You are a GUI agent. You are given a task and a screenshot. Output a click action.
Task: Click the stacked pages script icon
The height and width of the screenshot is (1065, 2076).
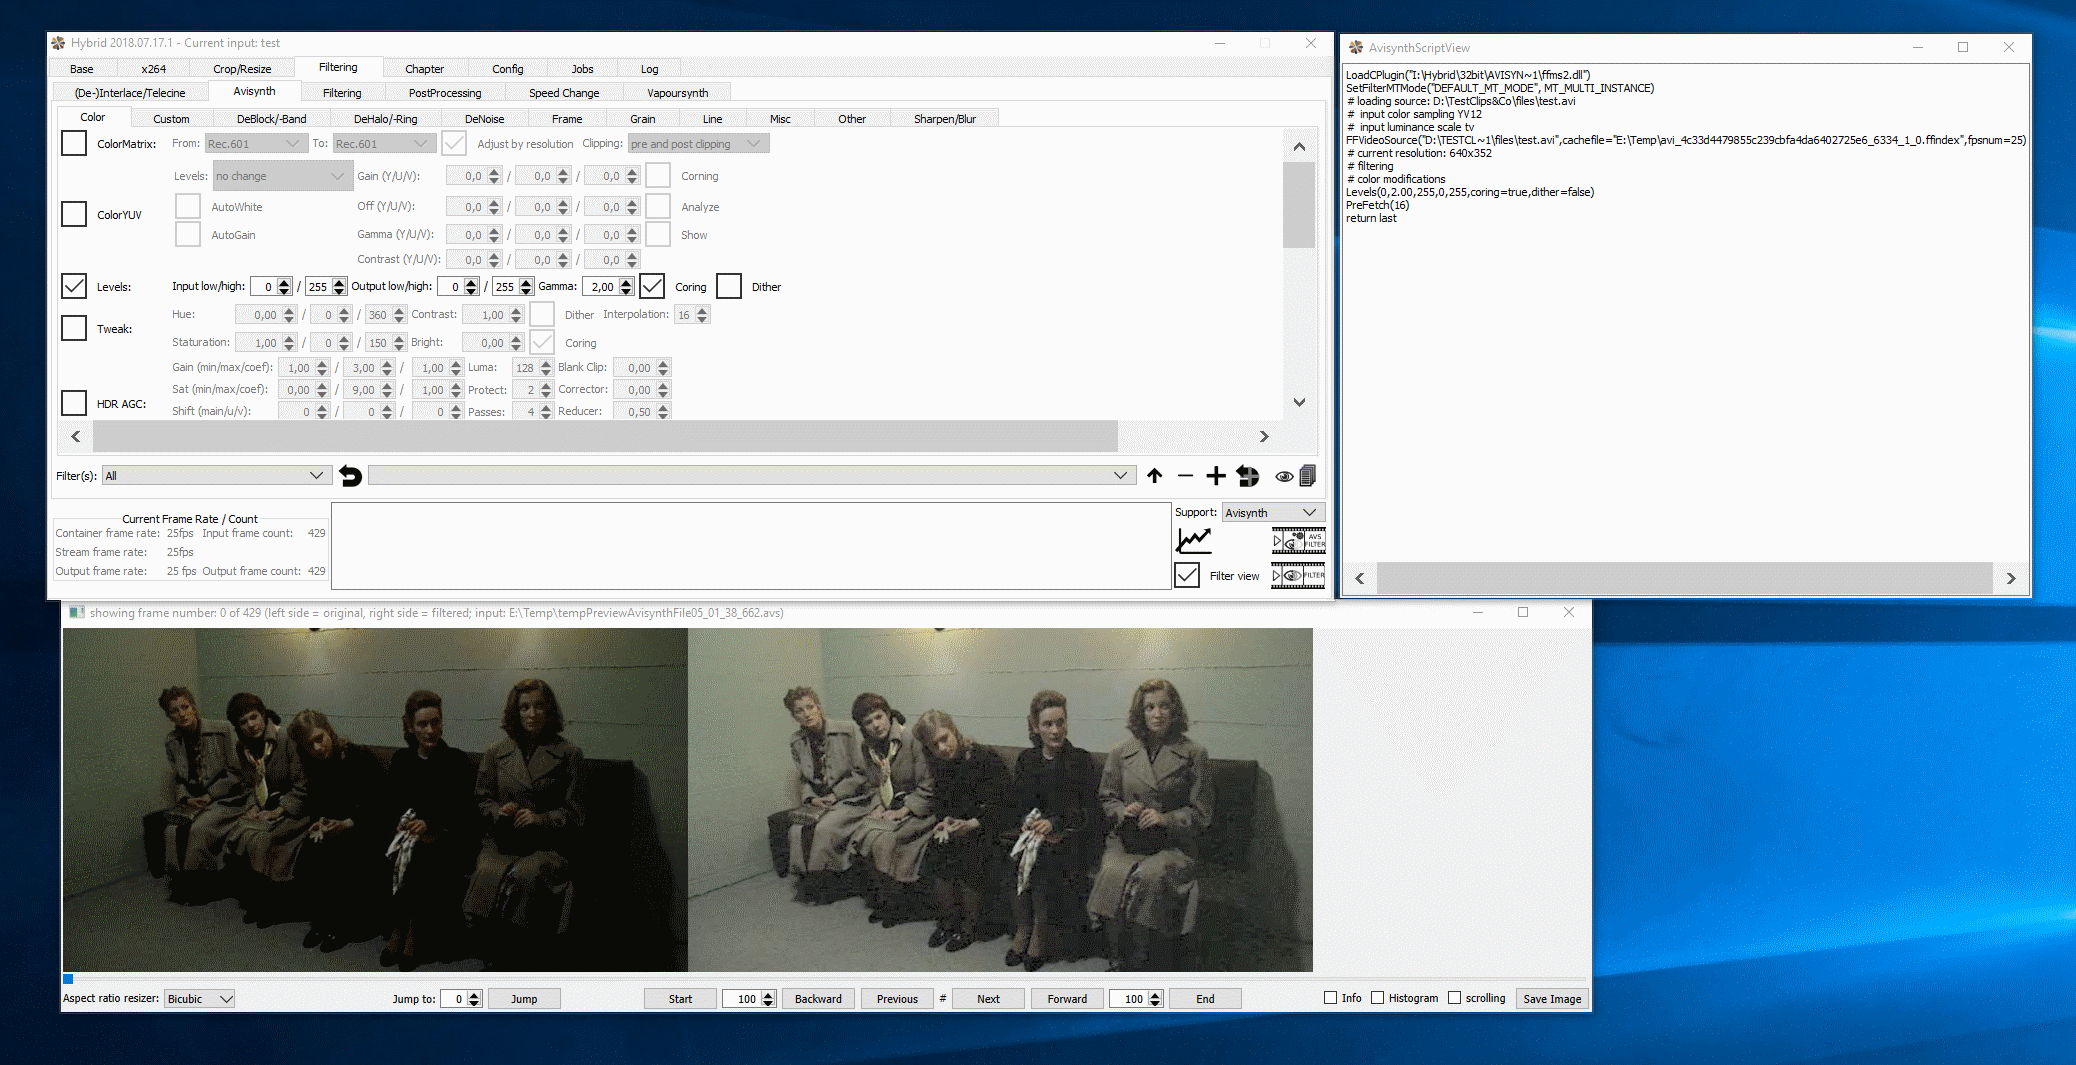coord(1307,476)
